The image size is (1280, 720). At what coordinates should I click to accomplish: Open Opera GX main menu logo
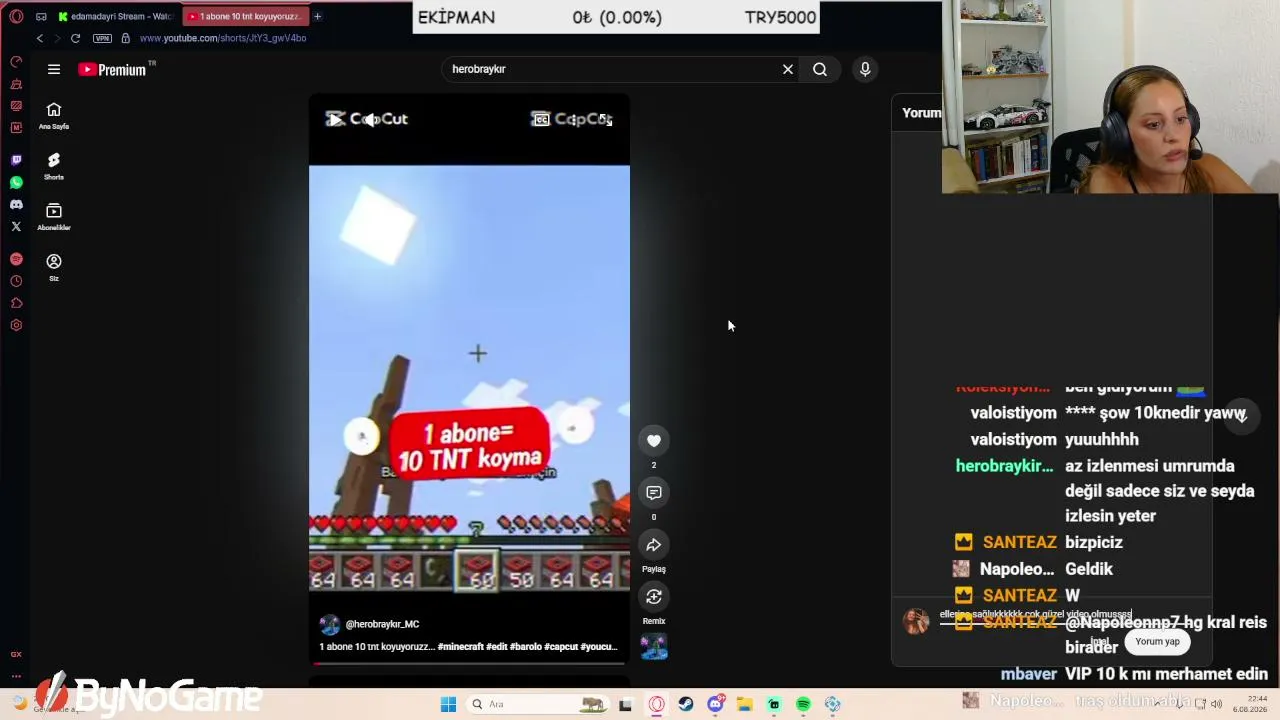[16, 16]
